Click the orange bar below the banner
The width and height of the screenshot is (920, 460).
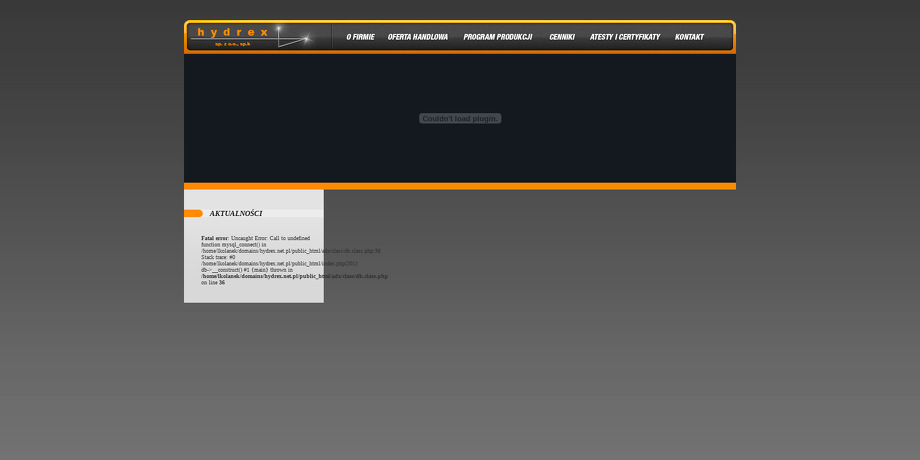click(460, 186)
